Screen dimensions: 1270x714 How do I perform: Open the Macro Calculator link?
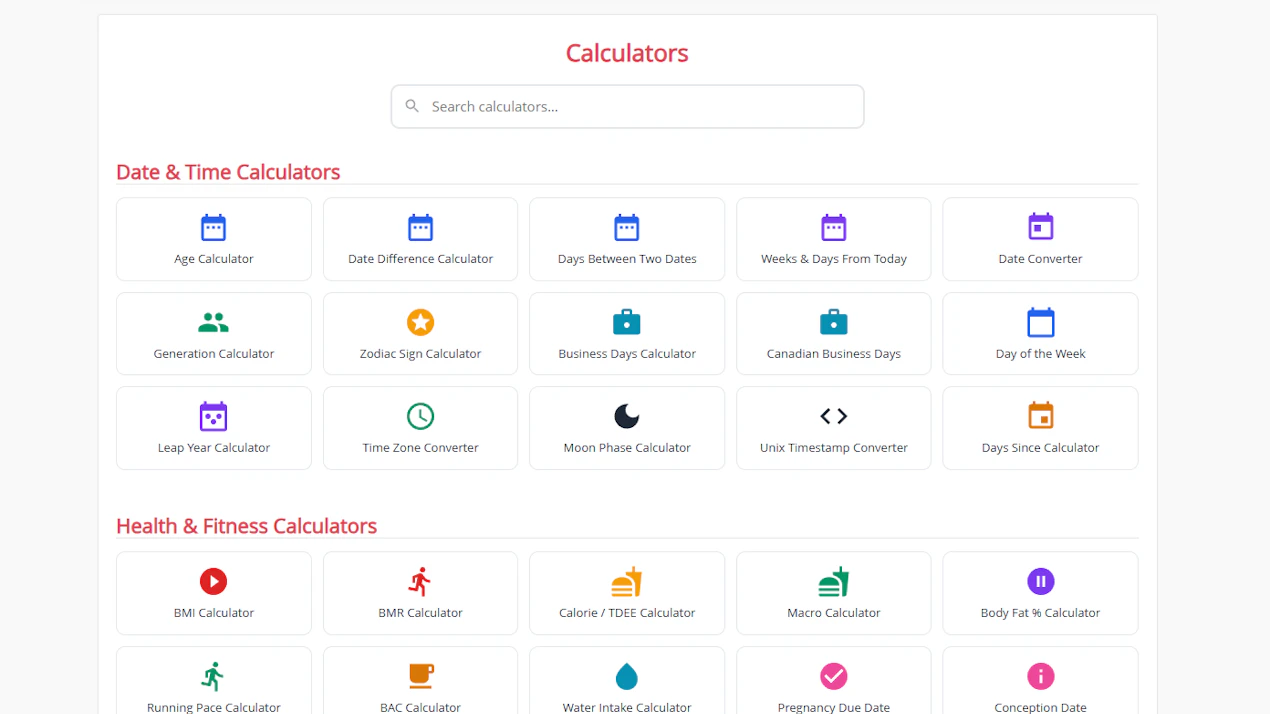point(834,593)
